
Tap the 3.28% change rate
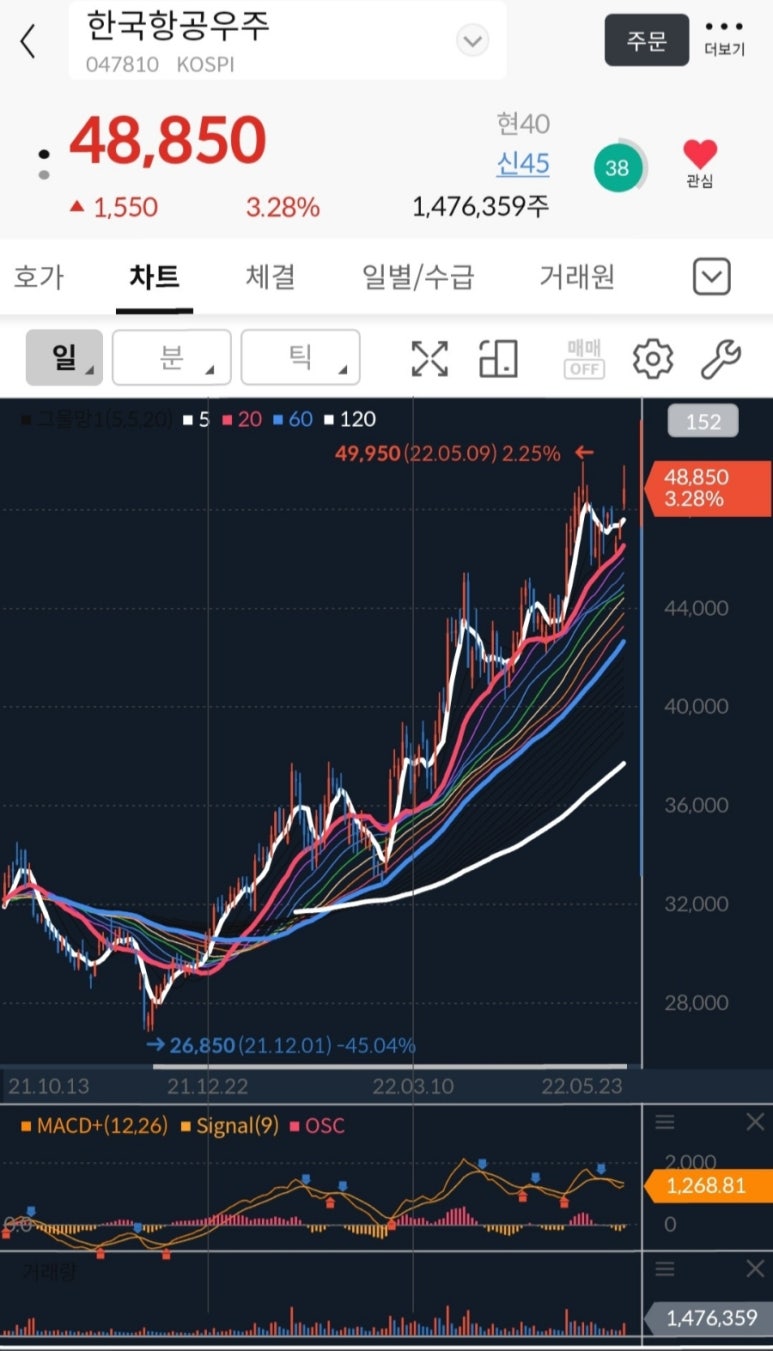coord(283,207)
